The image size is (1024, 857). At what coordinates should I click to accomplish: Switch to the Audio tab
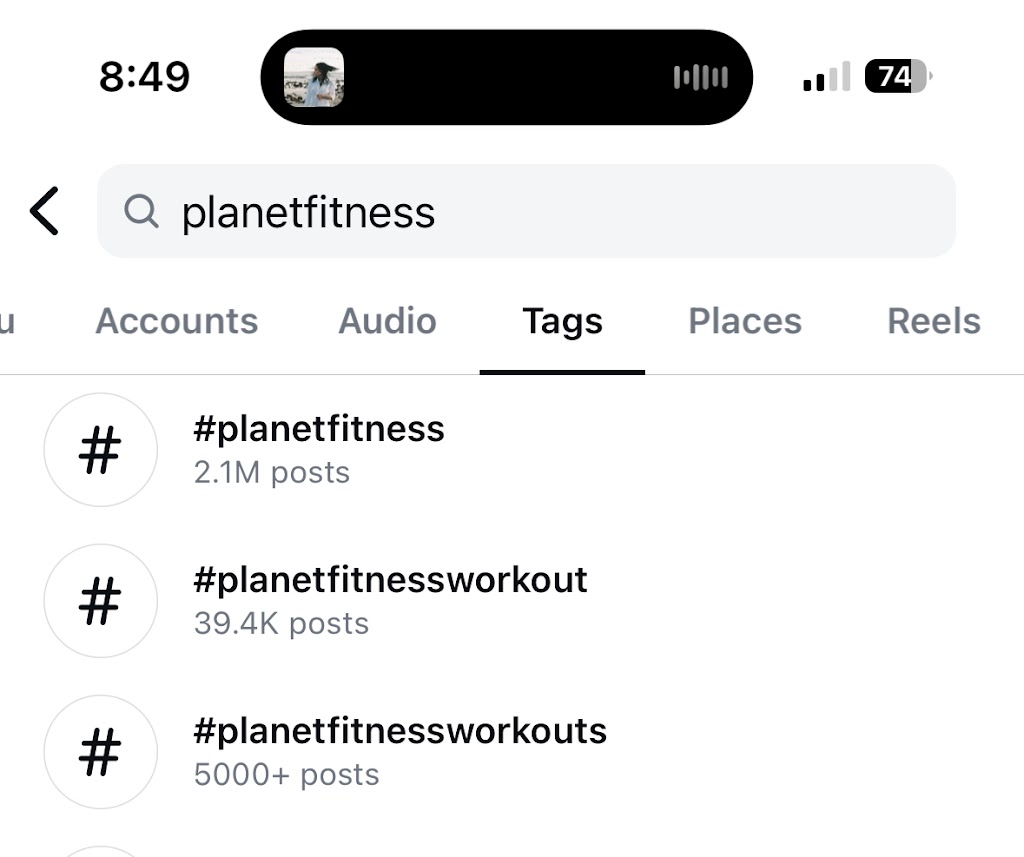(387, 321)
